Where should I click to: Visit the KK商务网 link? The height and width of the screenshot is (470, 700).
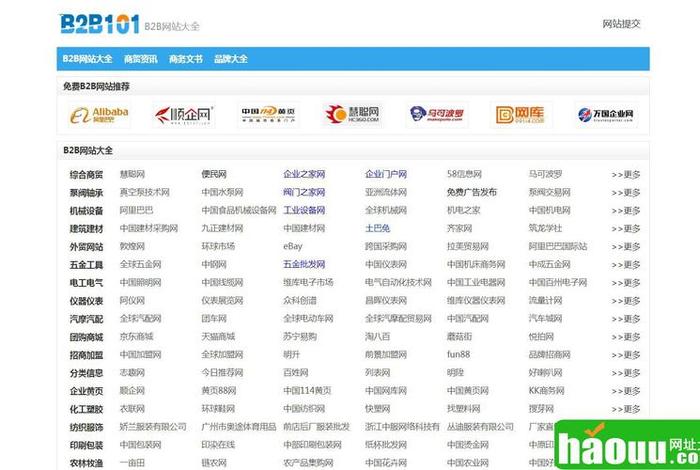pyautogui.click(x=546, y=391)
